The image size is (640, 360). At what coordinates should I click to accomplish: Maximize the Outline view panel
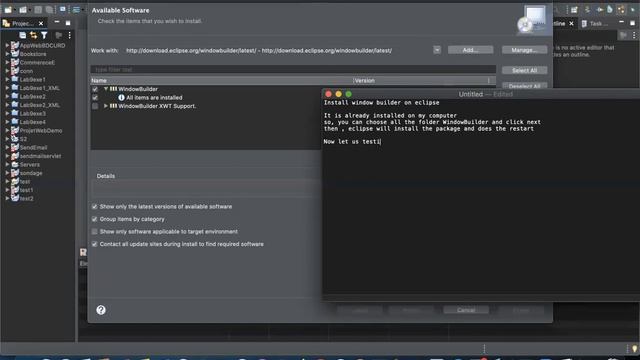click(x=632, y=23)
